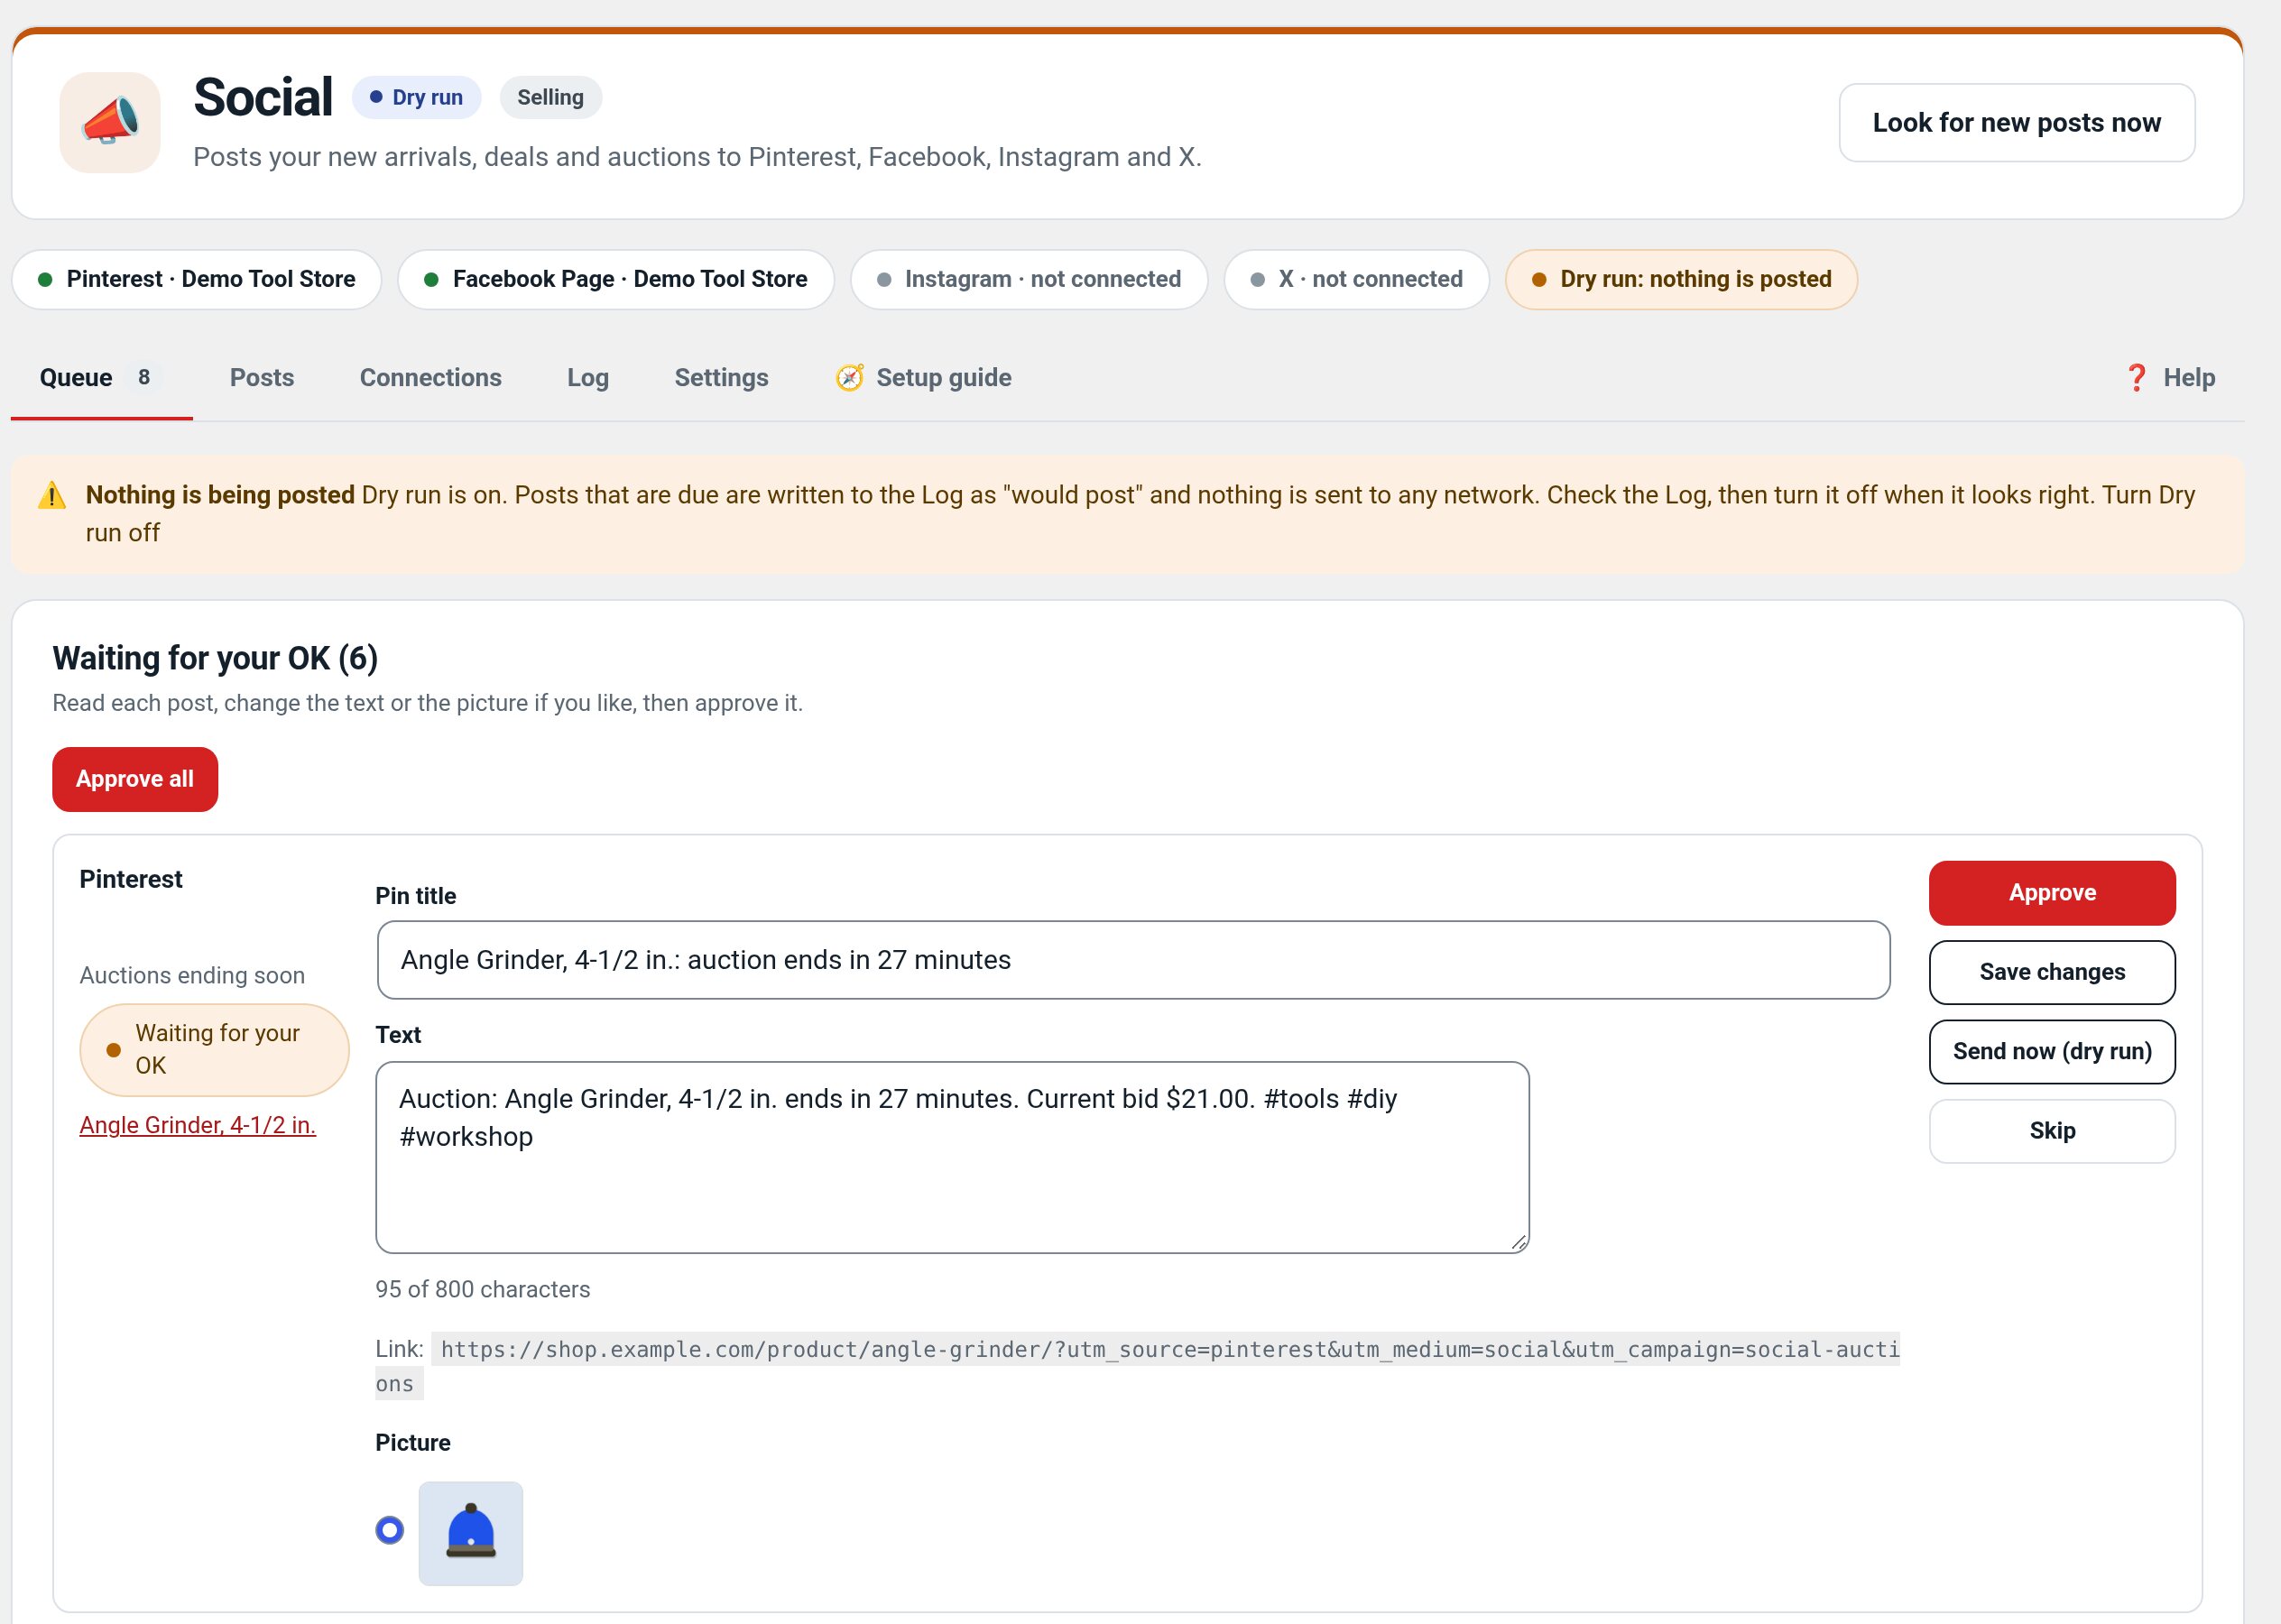This screenshot has width=2281, height=1624.
Task: Open the Settings tab
Action: 721,377
